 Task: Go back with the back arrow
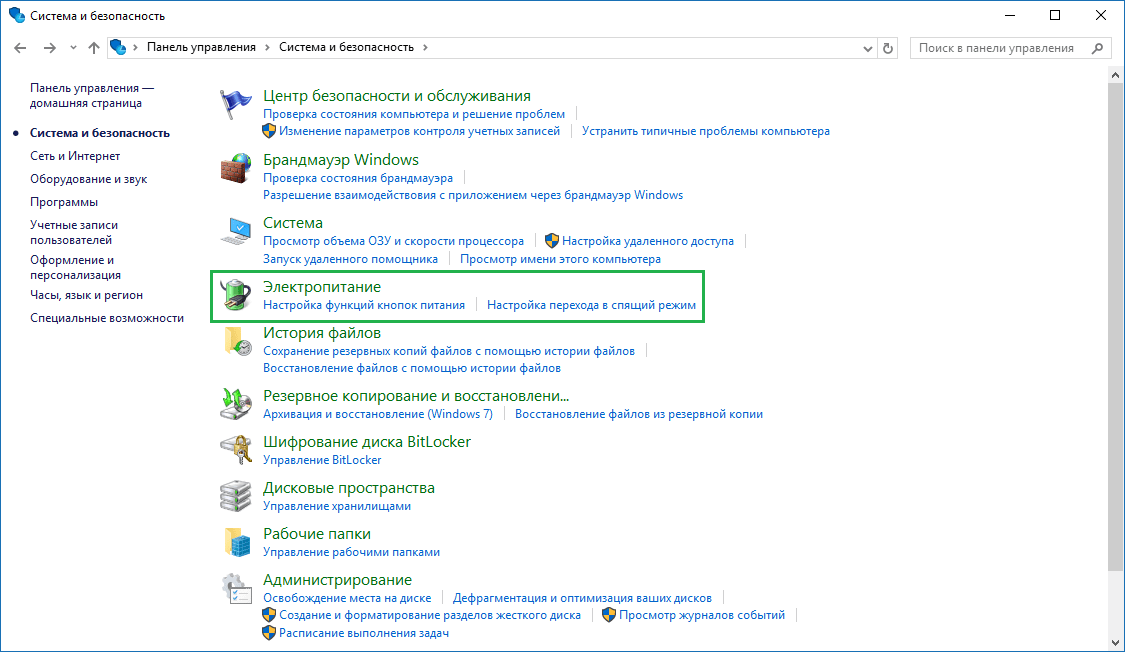(20, 48)
